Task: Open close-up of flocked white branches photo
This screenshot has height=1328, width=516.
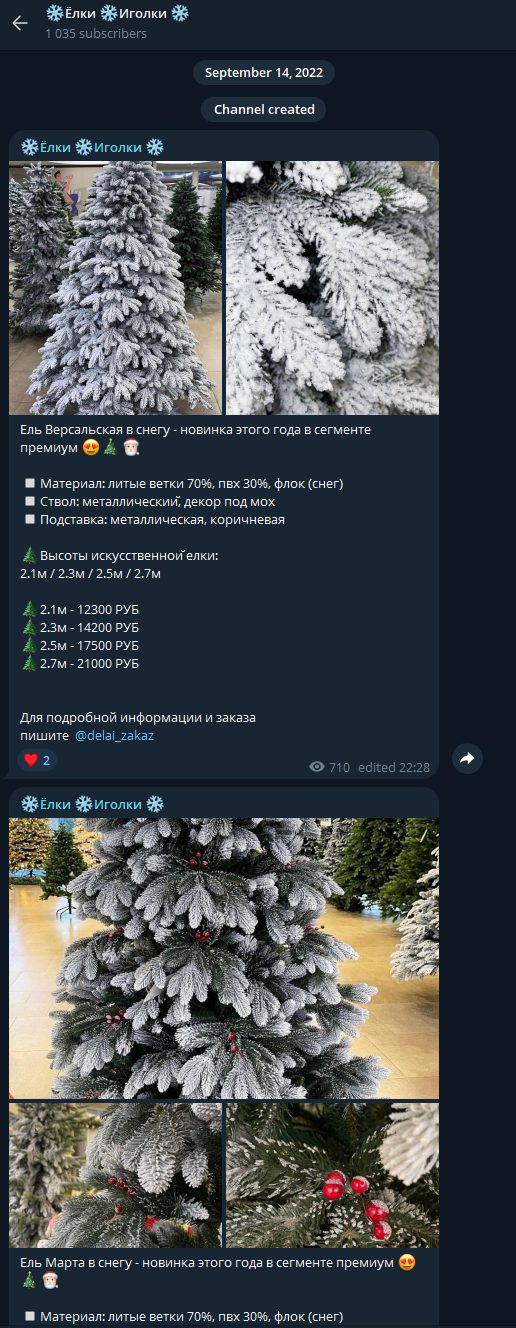Action: 332,288
